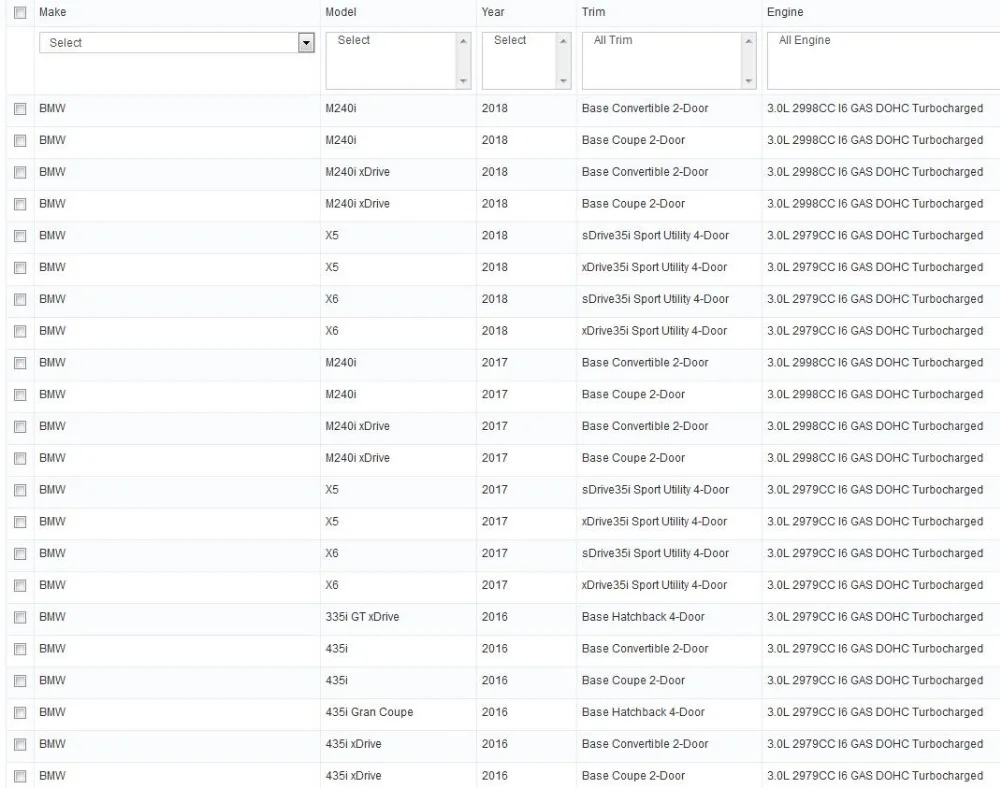Check the 2018 M240i Base Coupe row
The image size is (1000, 788).
[x=20, y=141]
